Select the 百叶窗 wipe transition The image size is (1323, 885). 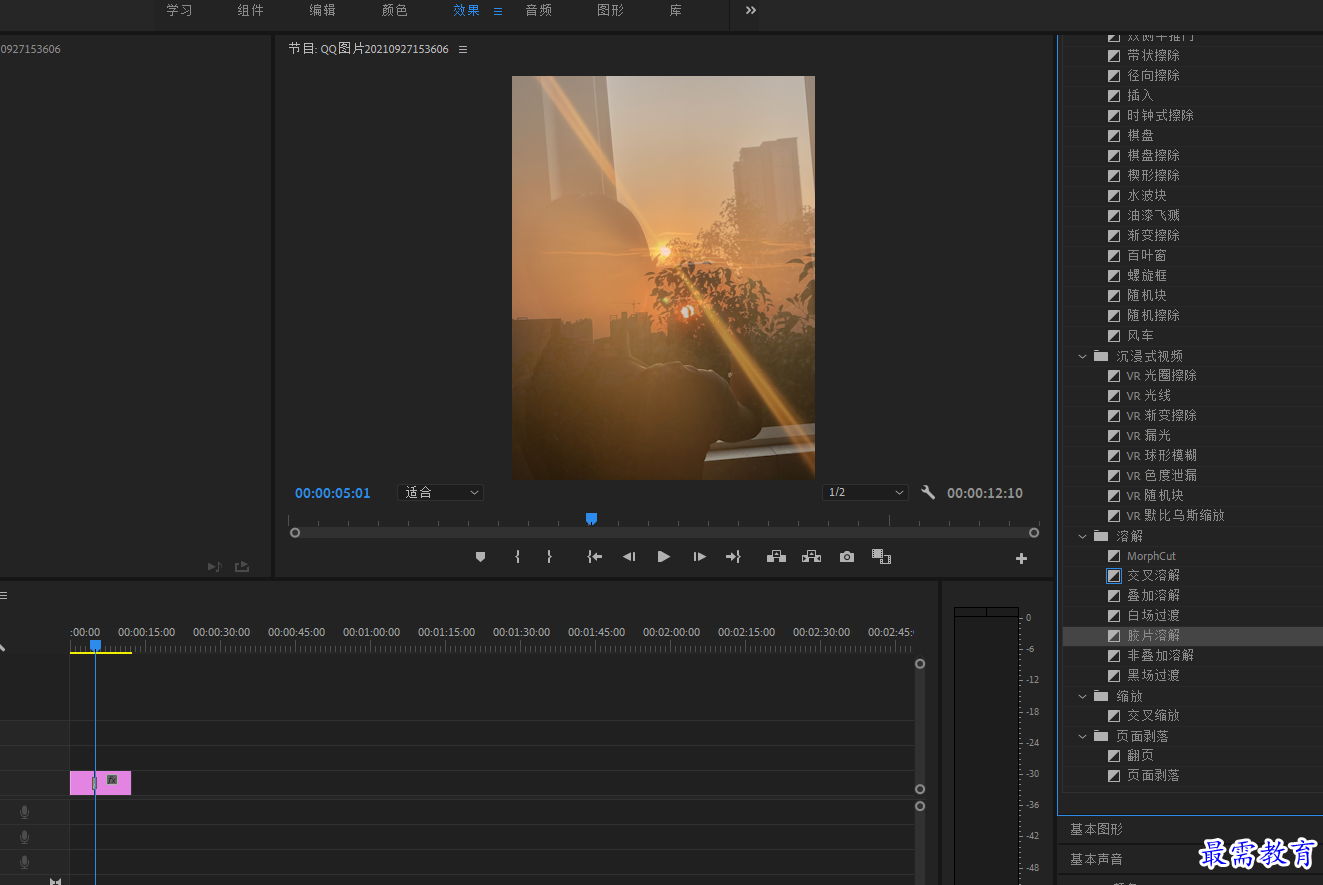[x=1147, y=256]
